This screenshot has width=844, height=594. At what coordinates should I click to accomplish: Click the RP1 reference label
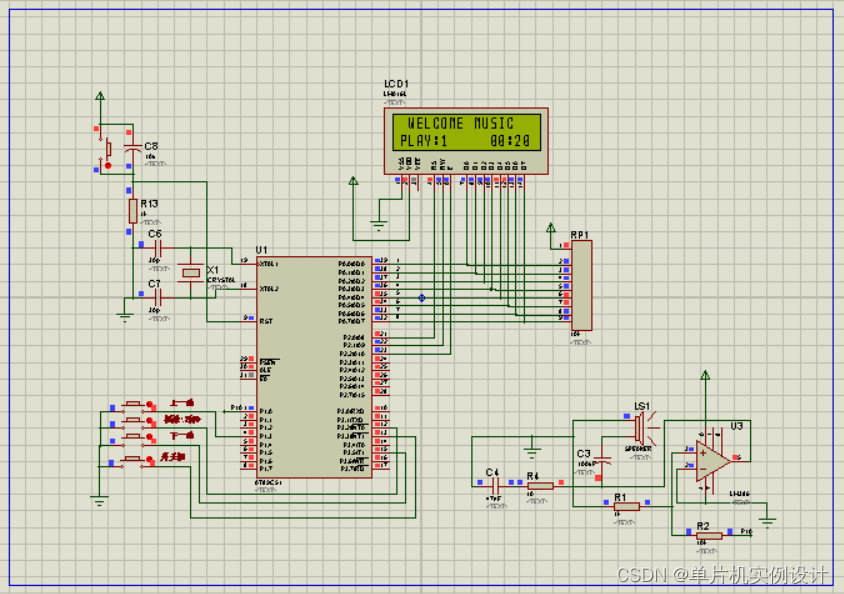580,235
